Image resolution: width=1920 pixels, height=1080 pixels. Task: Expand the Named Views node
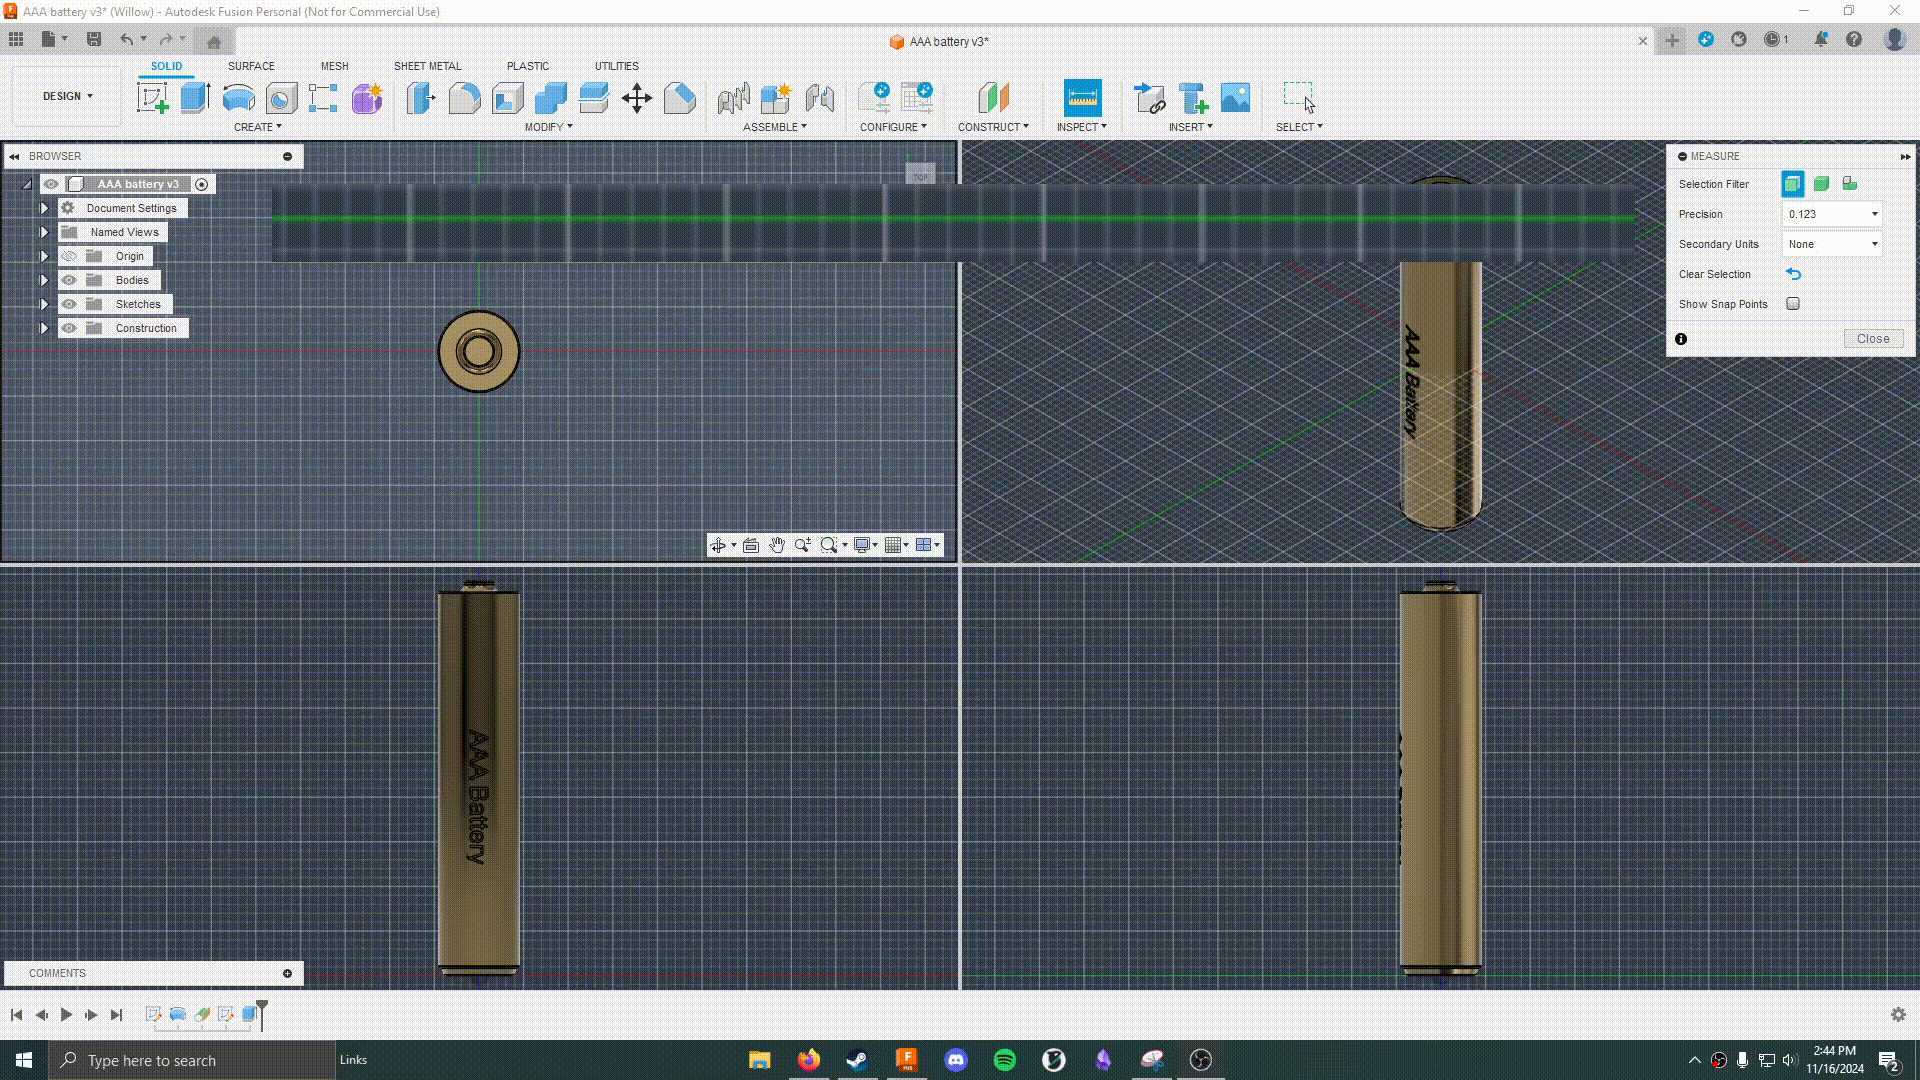pos(44,232)
